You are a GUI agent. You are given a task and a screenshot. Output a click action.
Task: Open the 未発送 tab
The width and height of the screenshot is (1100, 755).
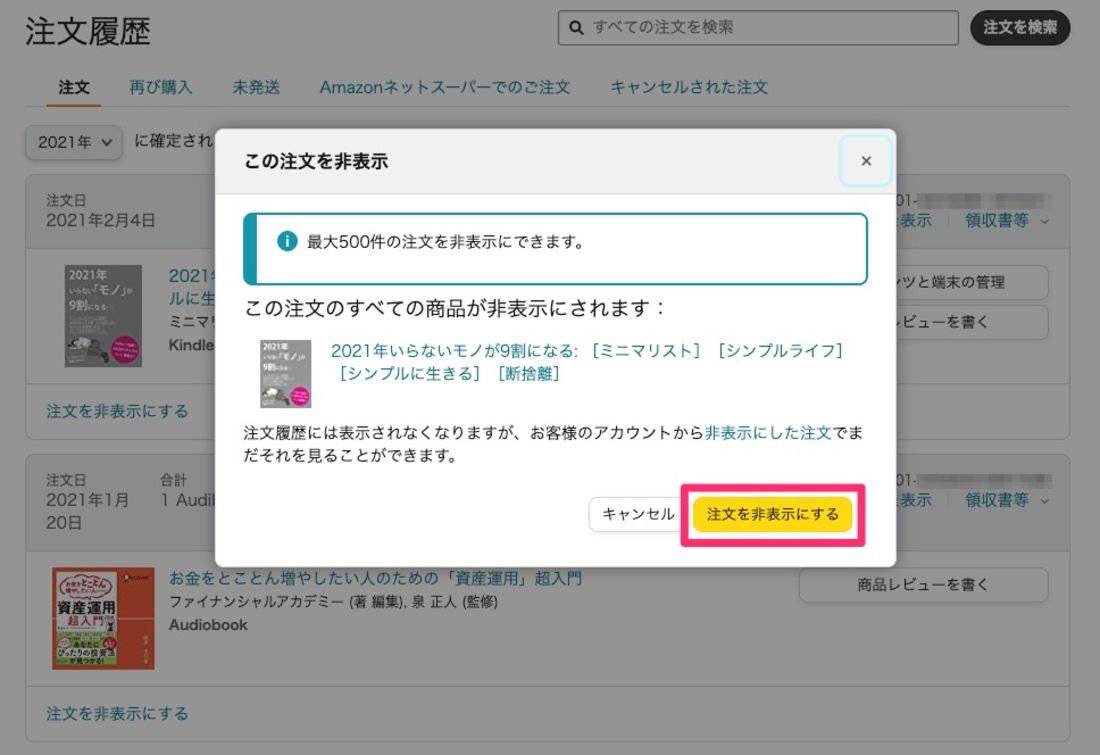click(x=256, y=87)
